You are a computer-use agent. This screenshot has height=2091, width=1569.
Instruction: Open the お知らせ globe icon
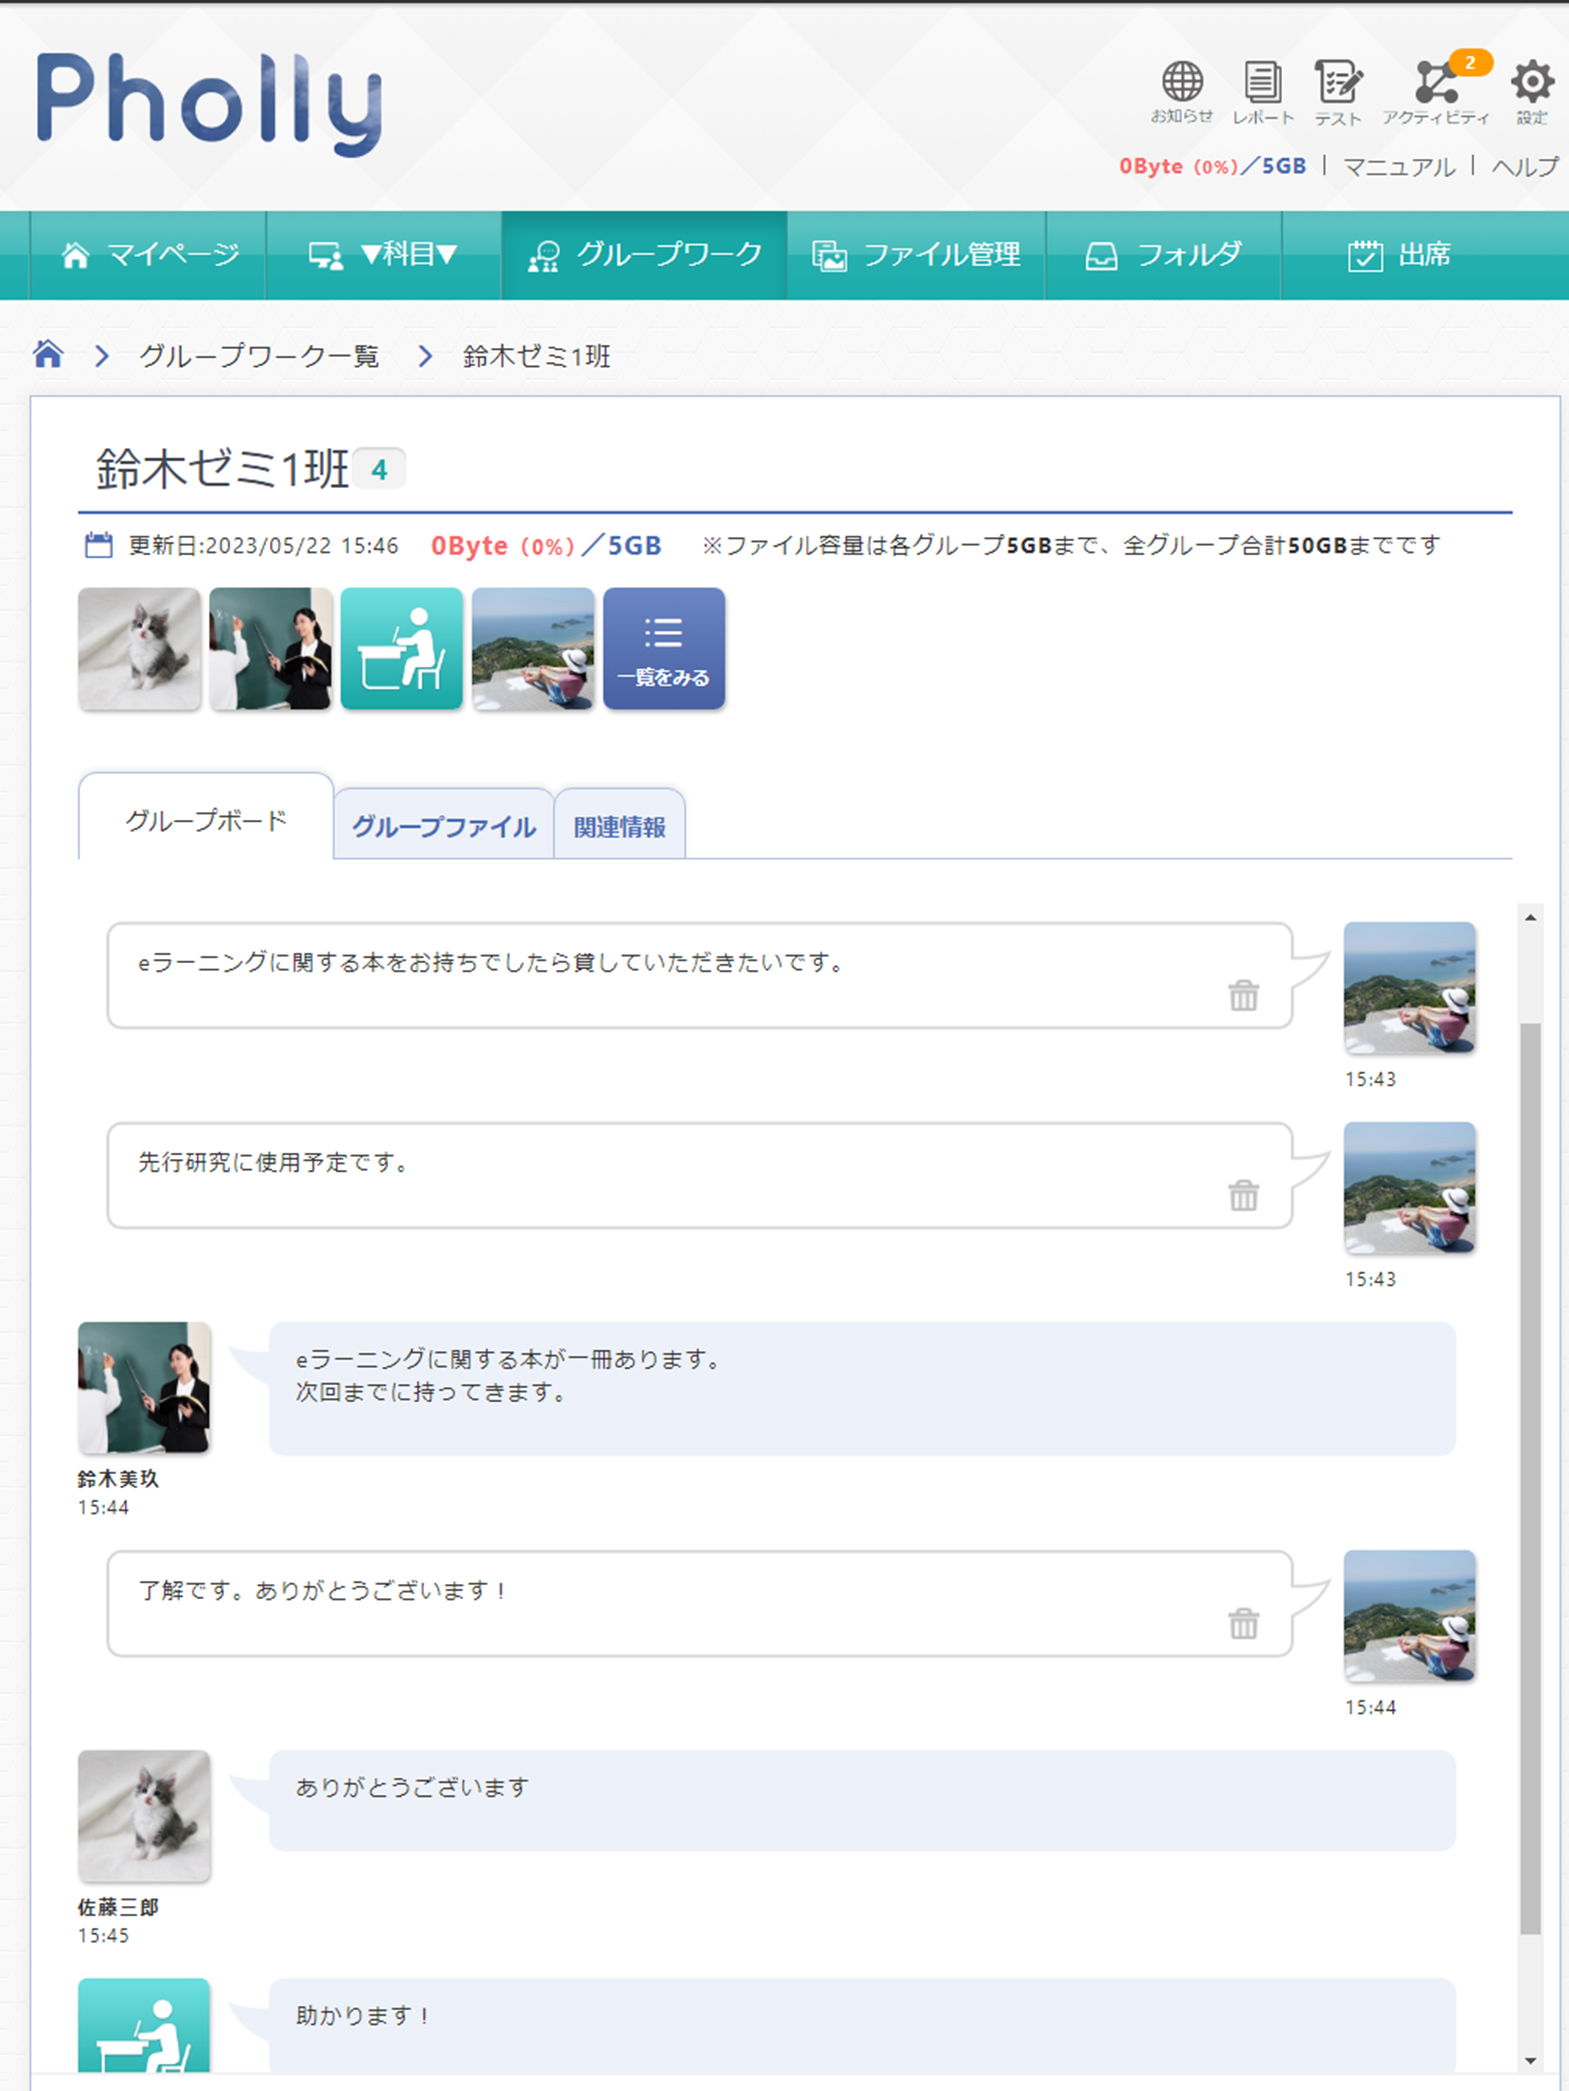coord(1181,91)
